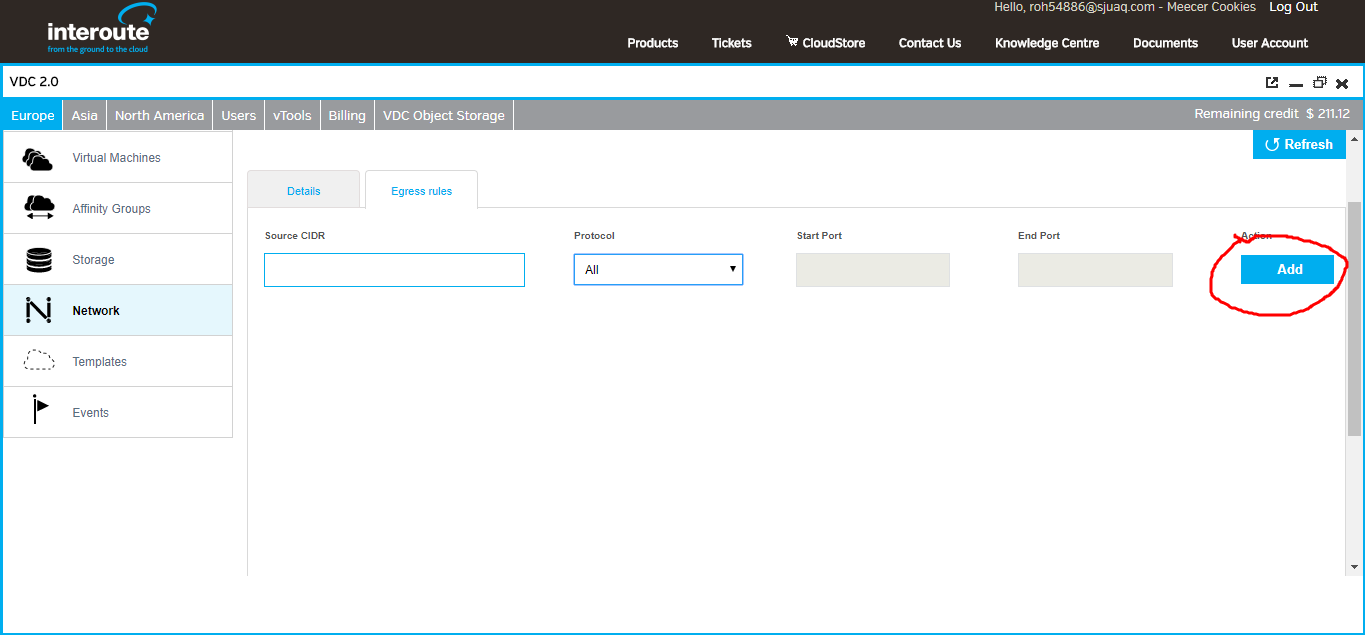
Task: Restore the VDC 2.0 panel size
Action: pos(1320,83)
